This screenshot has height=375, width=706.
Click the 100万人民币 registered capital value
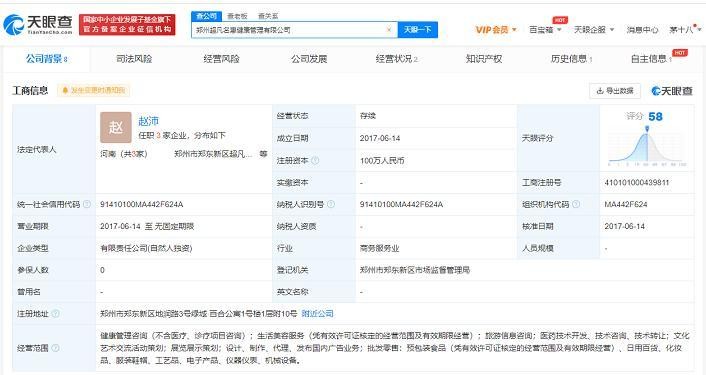pyautogui.click(x=382, y=160)
